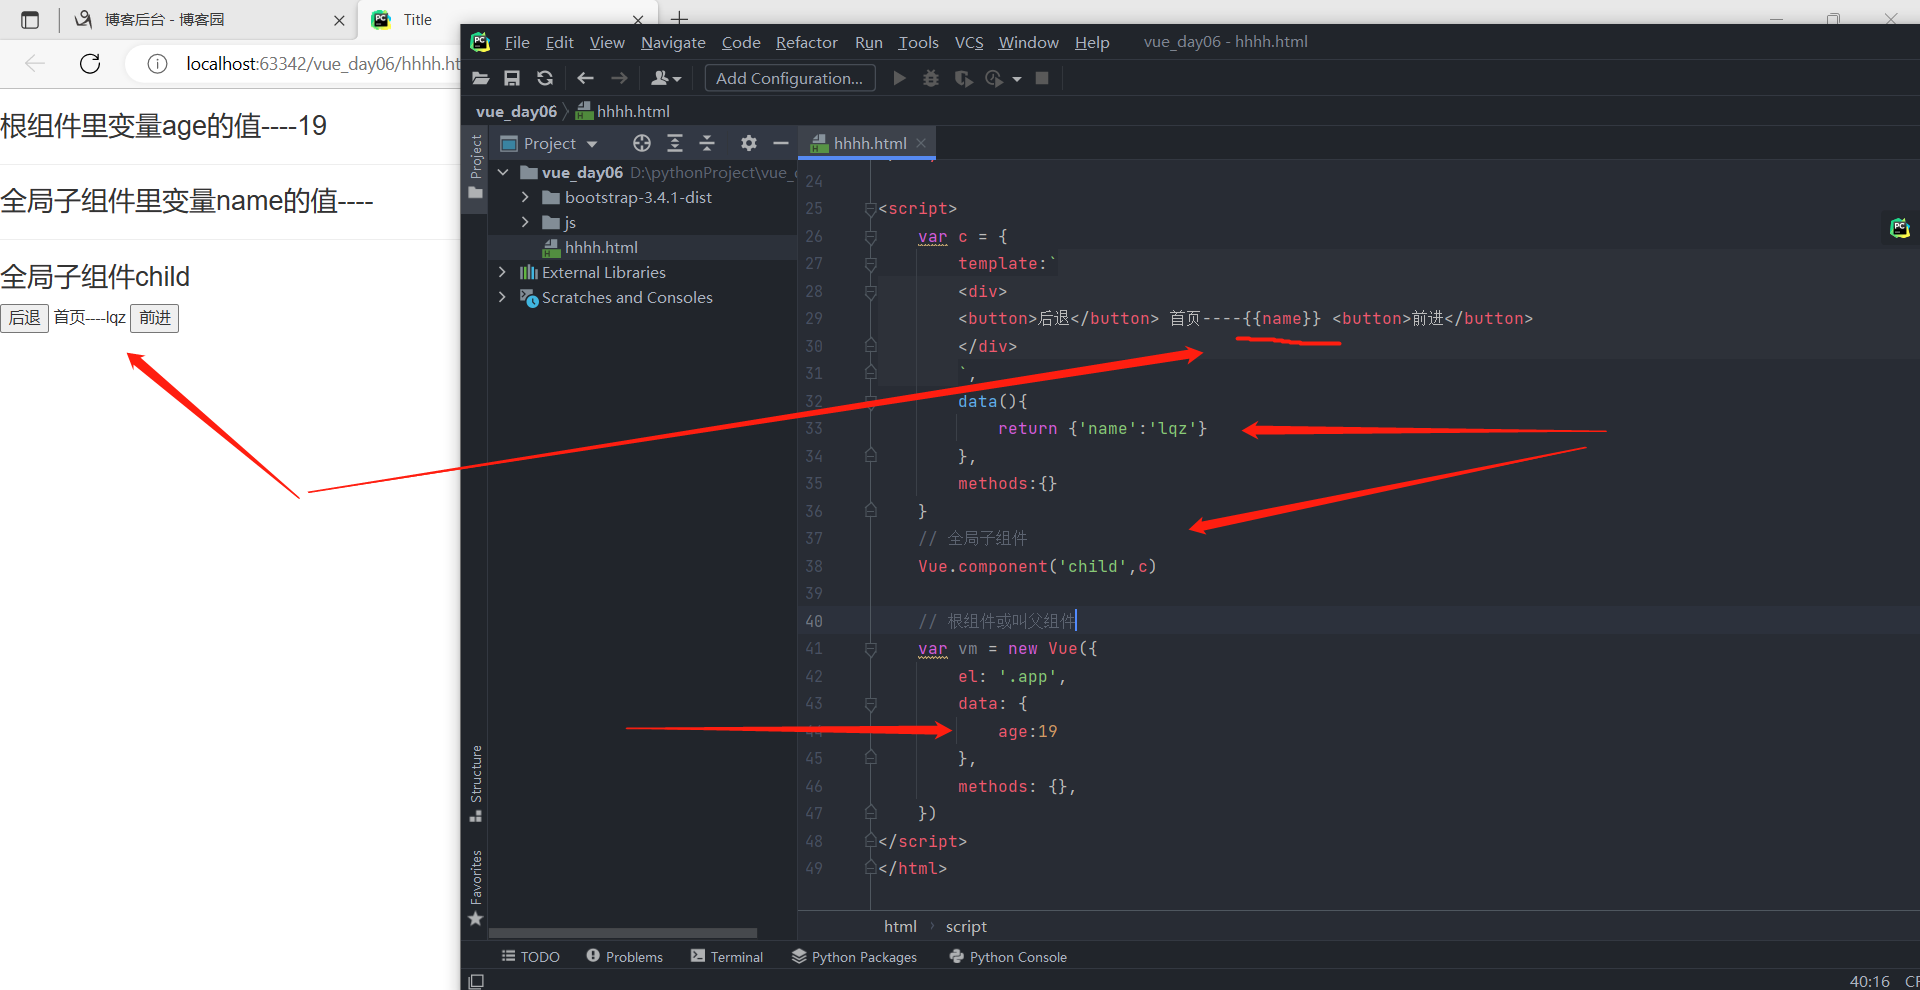This screenshot has height=990, width=1920.
Task: Click the Save All disk icon
Action: tap(512, 78)
